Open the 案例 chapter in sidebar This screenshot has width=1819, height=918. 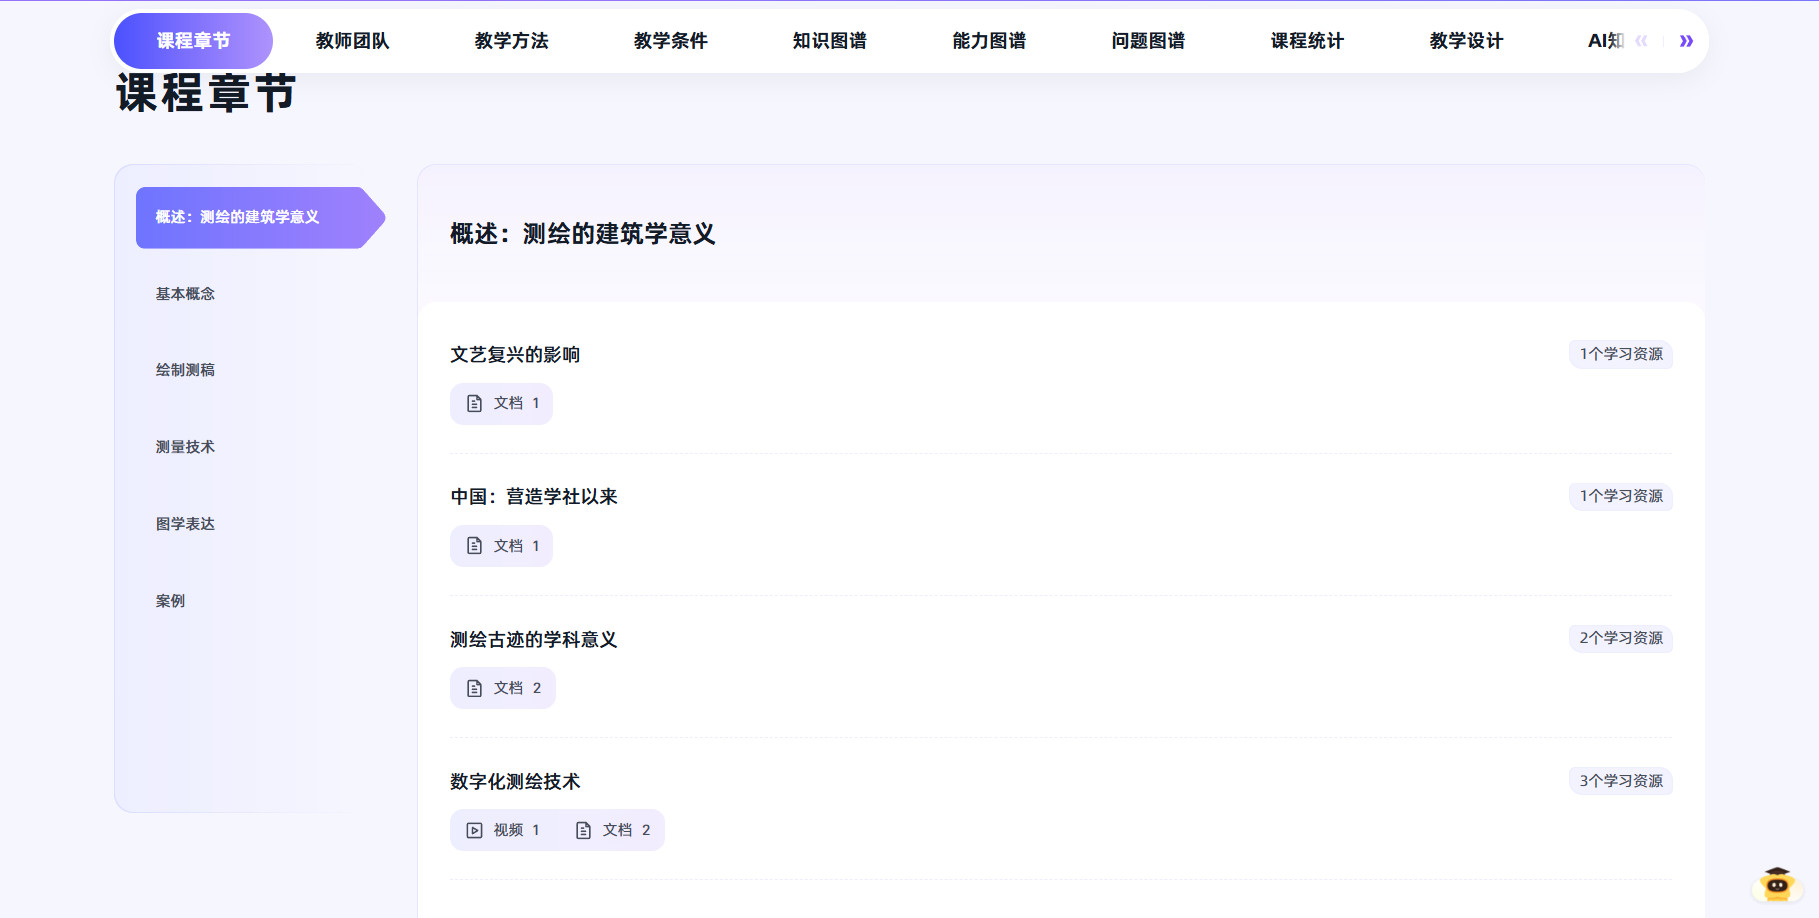pyautogui.click(x=170, y=601)
